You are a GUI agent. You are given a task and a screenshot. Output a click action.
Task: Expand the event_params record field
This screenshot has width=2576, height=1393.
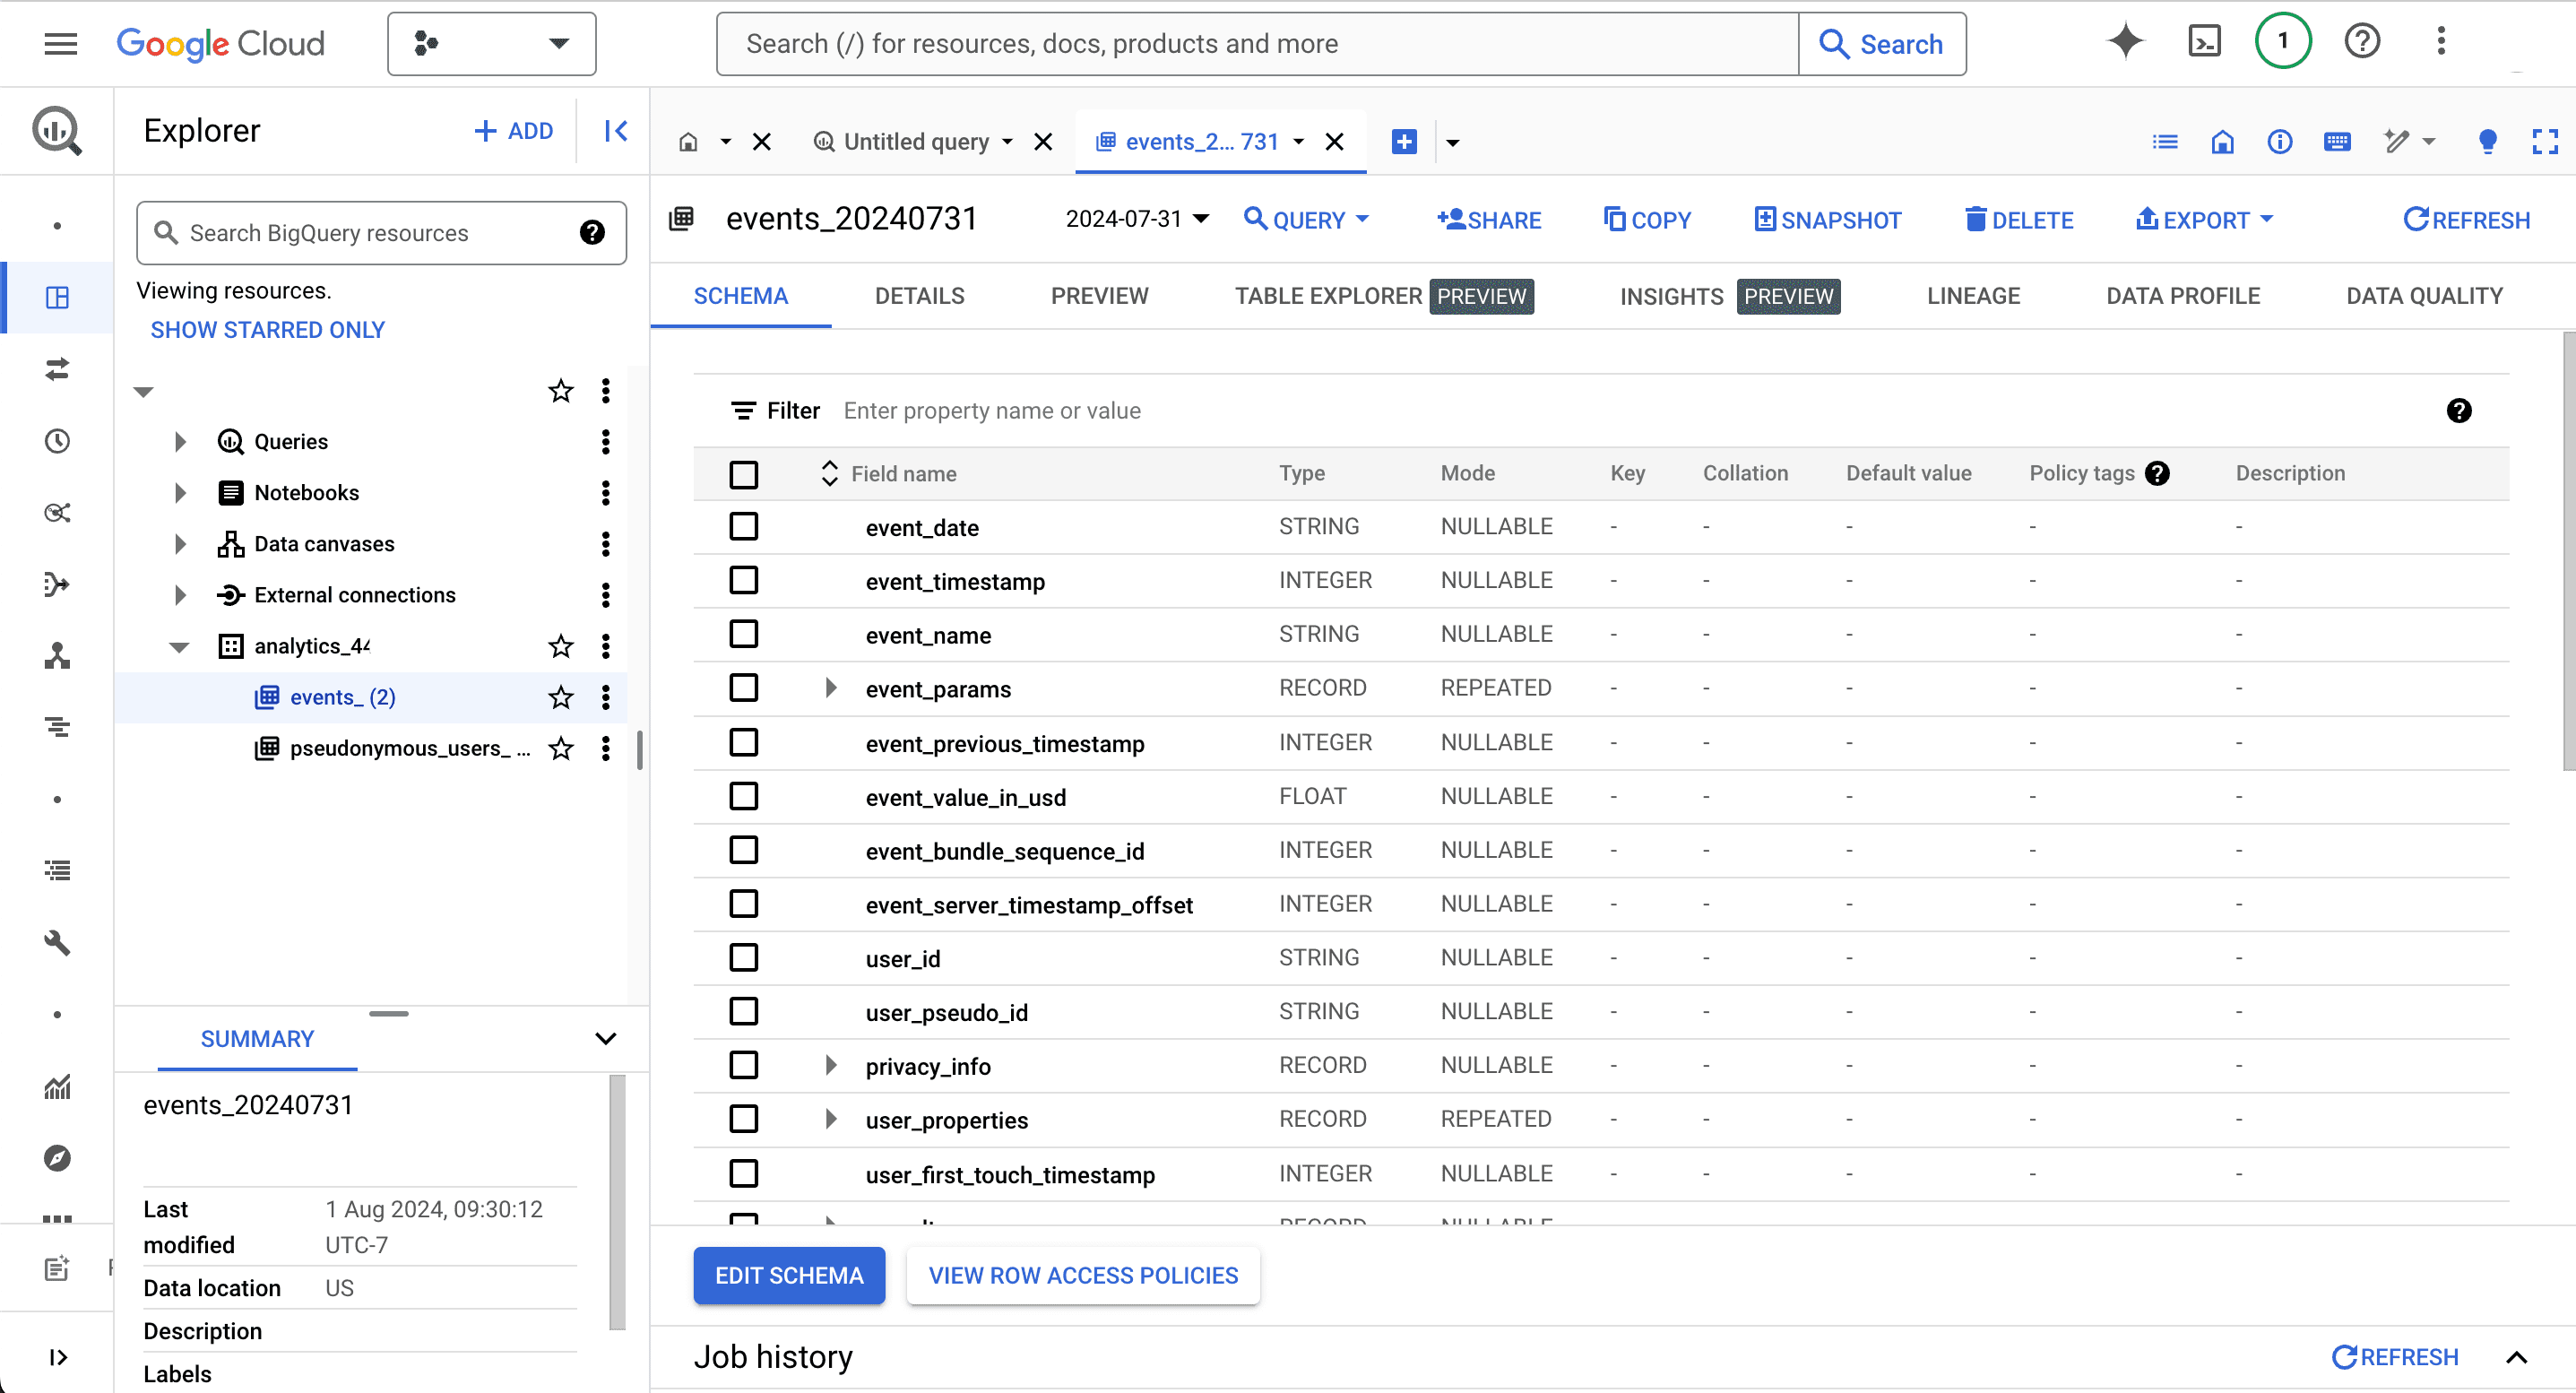pos(830,688)
